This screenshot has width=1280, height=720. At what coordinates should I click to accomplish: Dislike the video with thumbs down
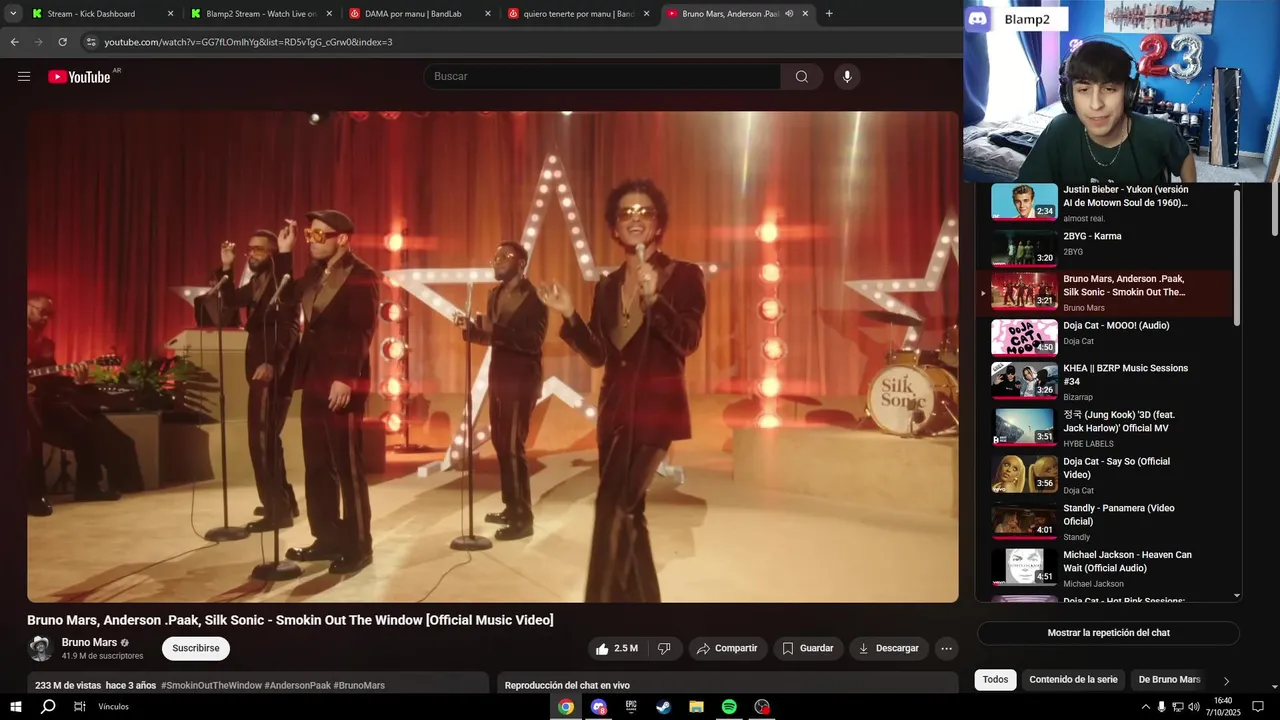664,648
